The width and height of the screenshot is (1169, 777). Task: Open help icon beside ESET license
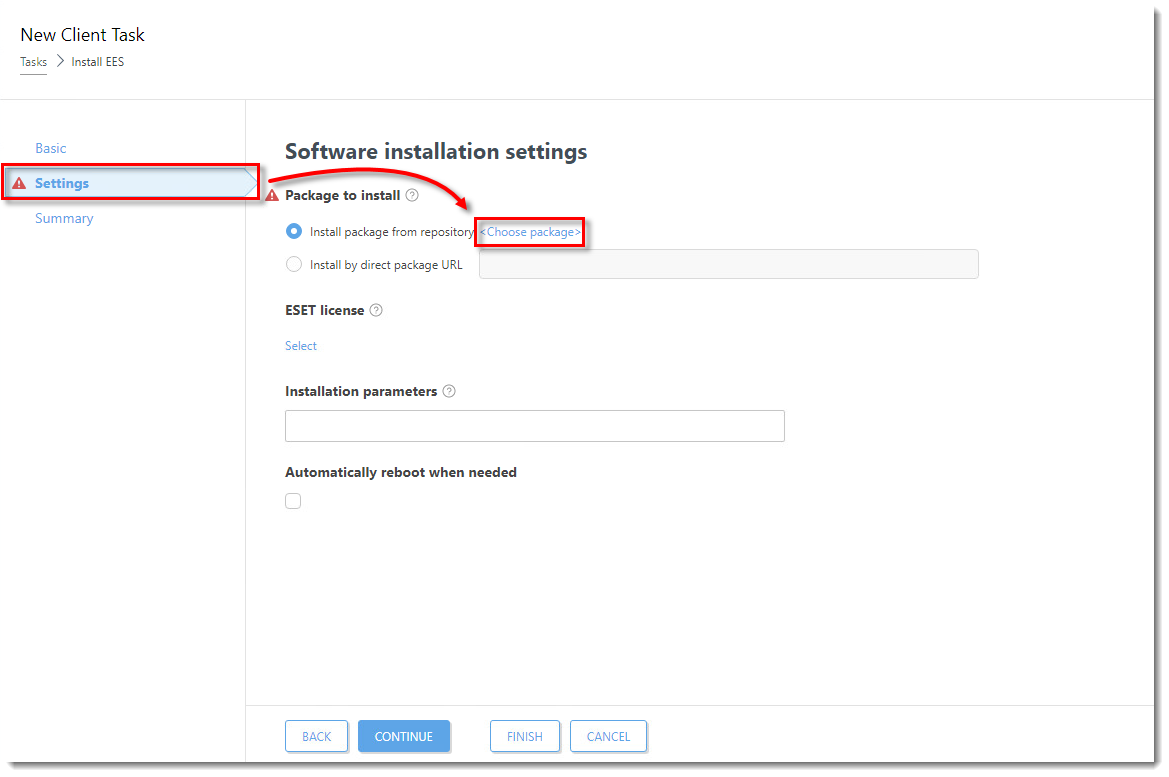[376, 310]
